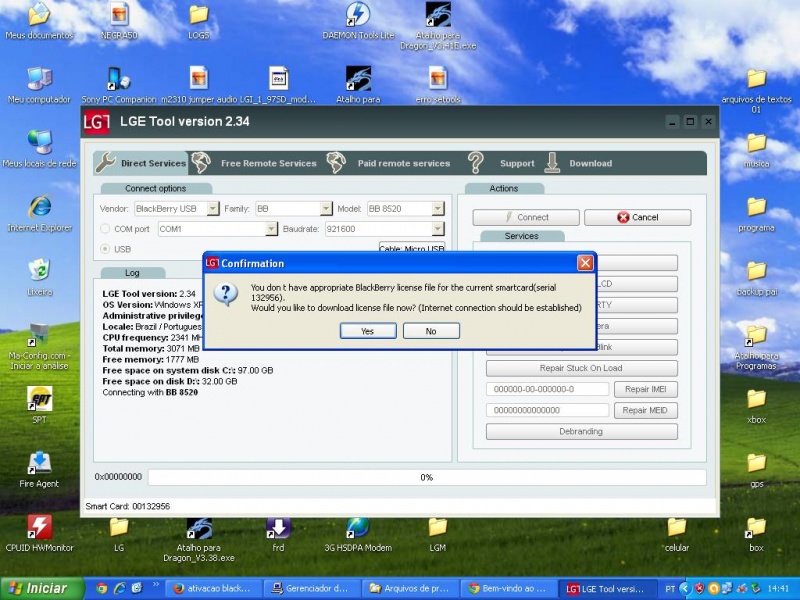This screenshot has height=600, width=800.
Task: Open the NEGRA50 desktop icon
Action: tap(119, 21)
